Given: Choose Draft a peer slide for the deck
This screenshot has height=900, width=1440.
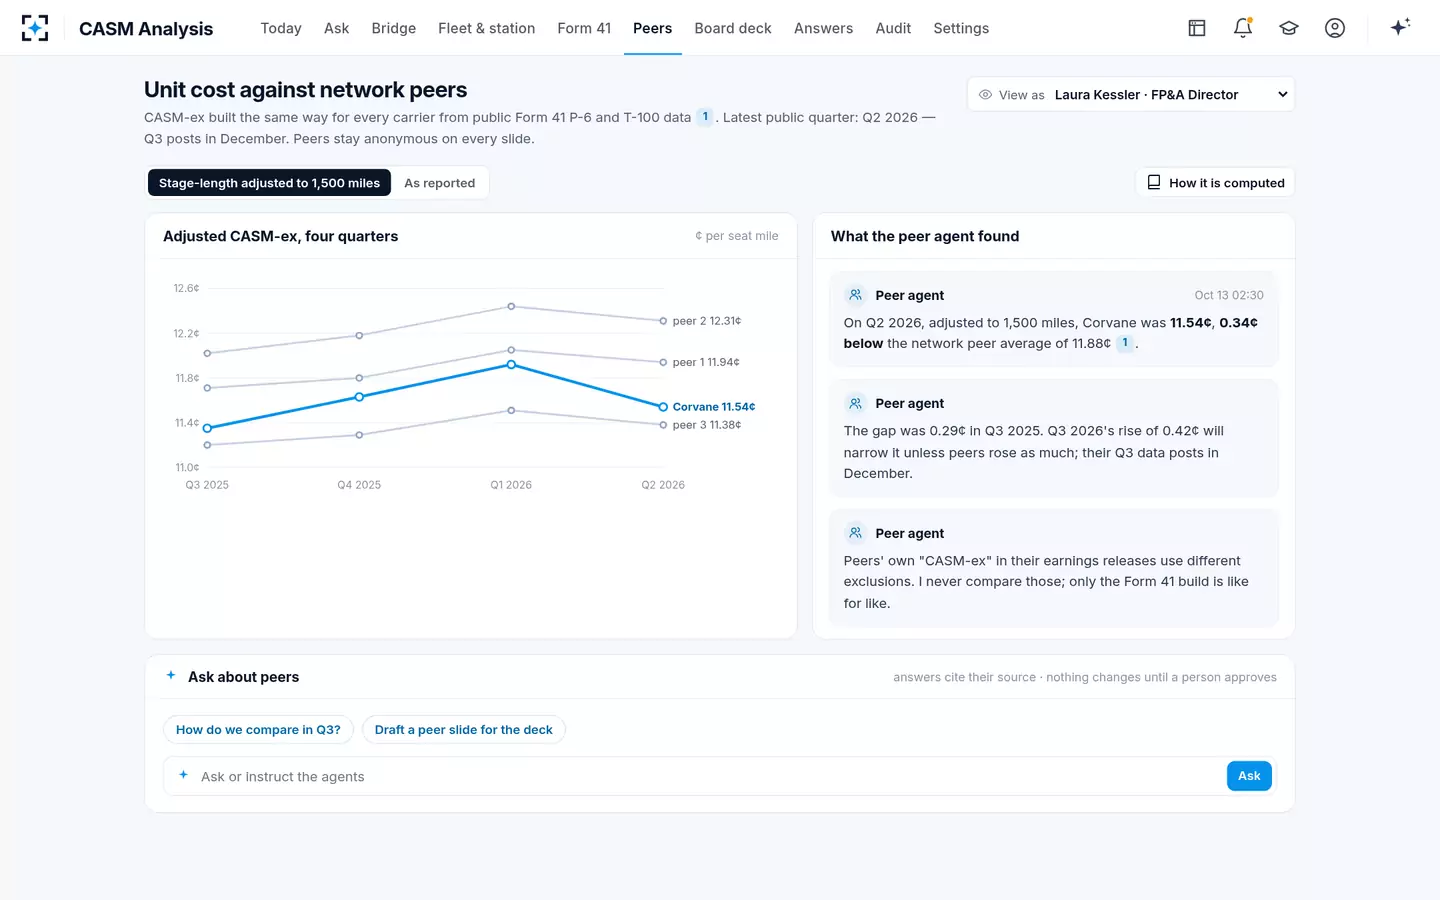Looking at the screenshot, I should [x=464, y=730].
